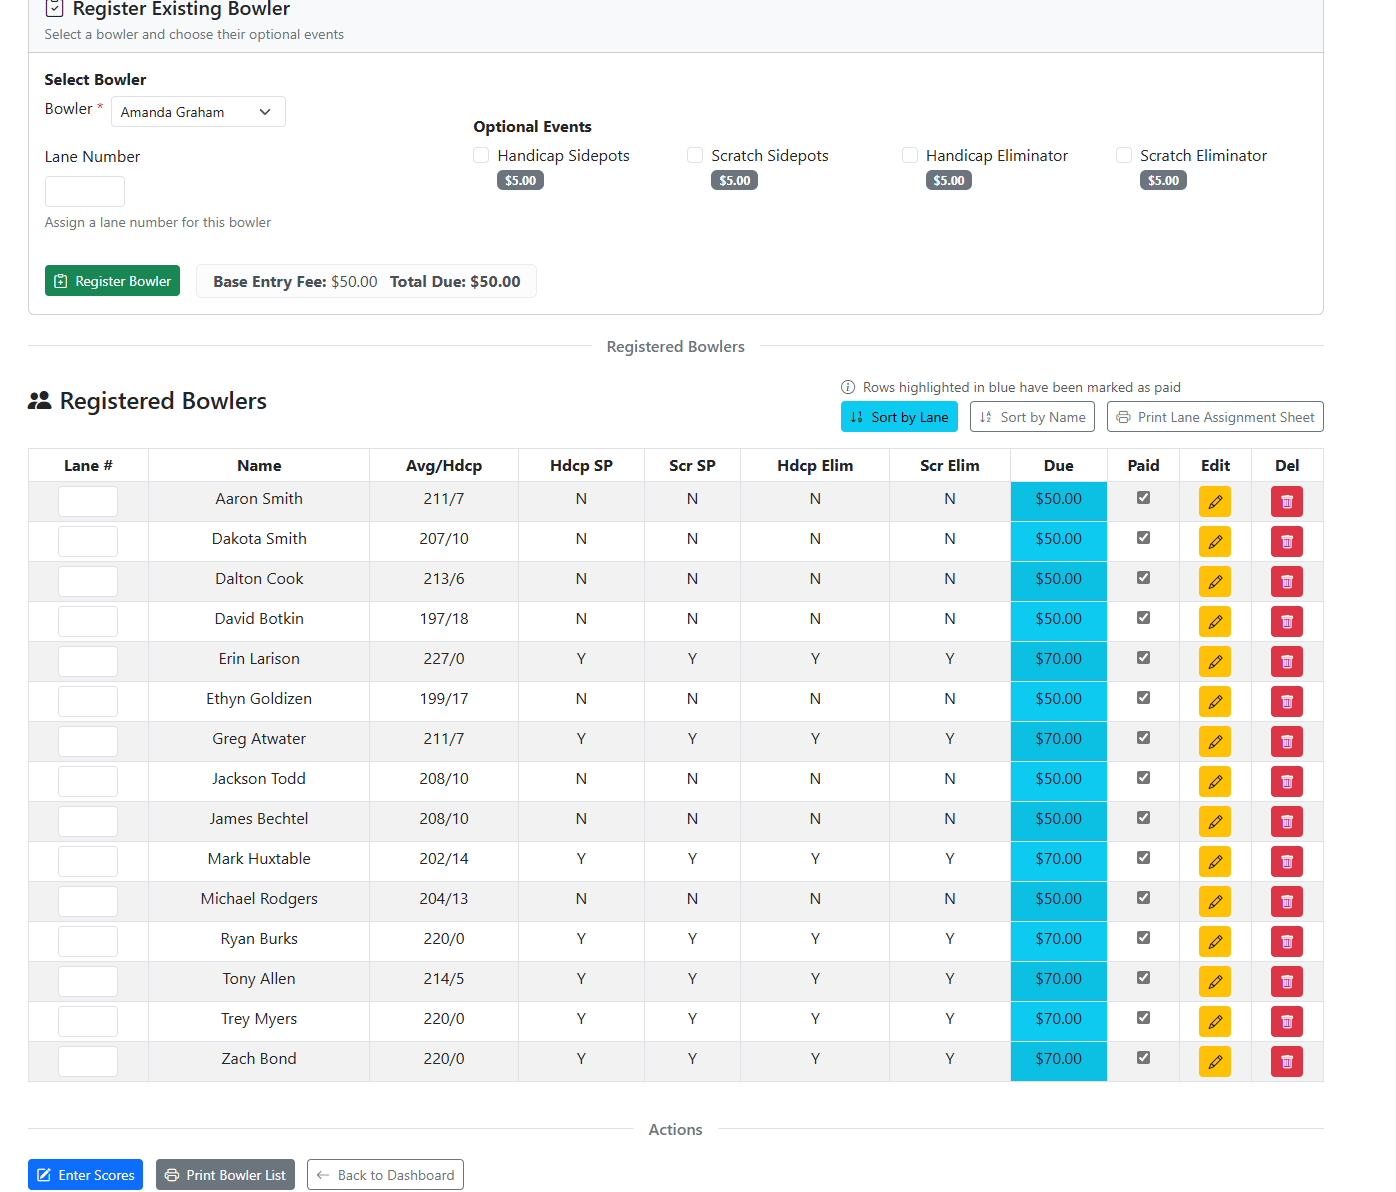
Task: Delete Dakota Smith using trash icon
Action: [1286, 542]
